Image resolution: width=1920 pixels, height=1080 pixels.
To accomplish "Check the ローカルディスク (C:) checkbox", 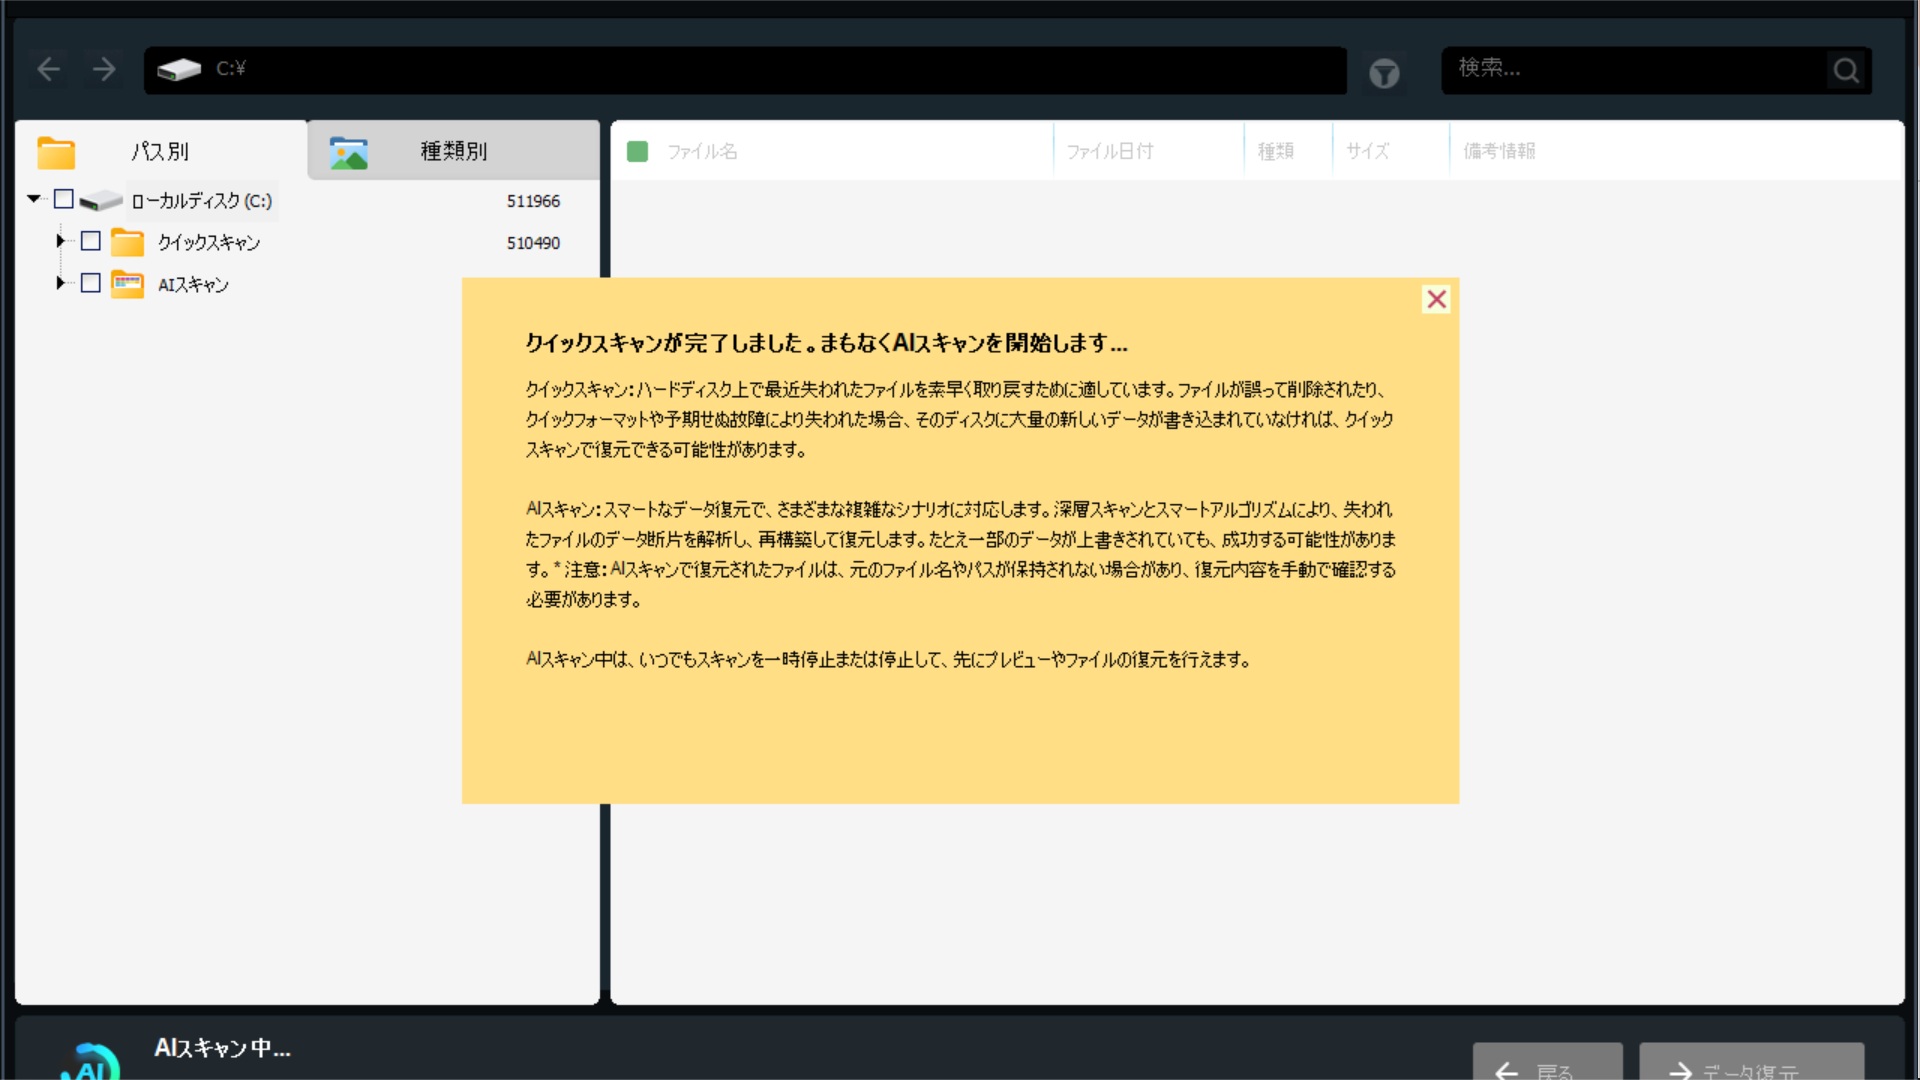I will [x=64, y=199].
